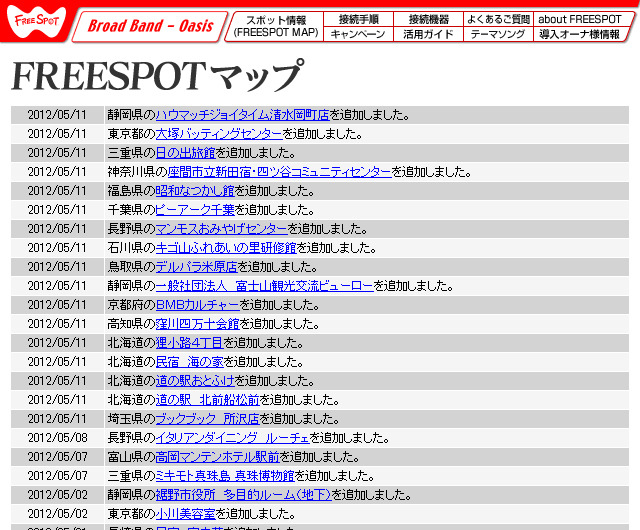The width and height of the screenshot is (640, 530).
Task: Open the ピーアーク千葉 link
Action: [195, 210]
